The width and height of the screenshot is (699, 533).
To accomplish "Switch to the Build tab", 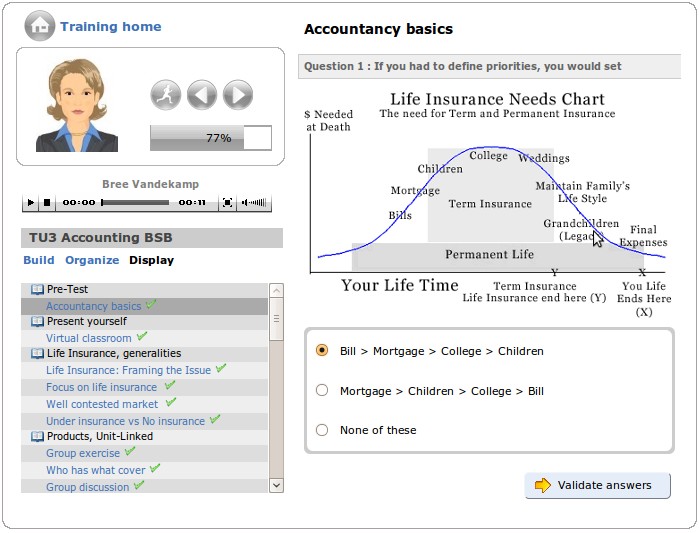I will coord(39,260).
